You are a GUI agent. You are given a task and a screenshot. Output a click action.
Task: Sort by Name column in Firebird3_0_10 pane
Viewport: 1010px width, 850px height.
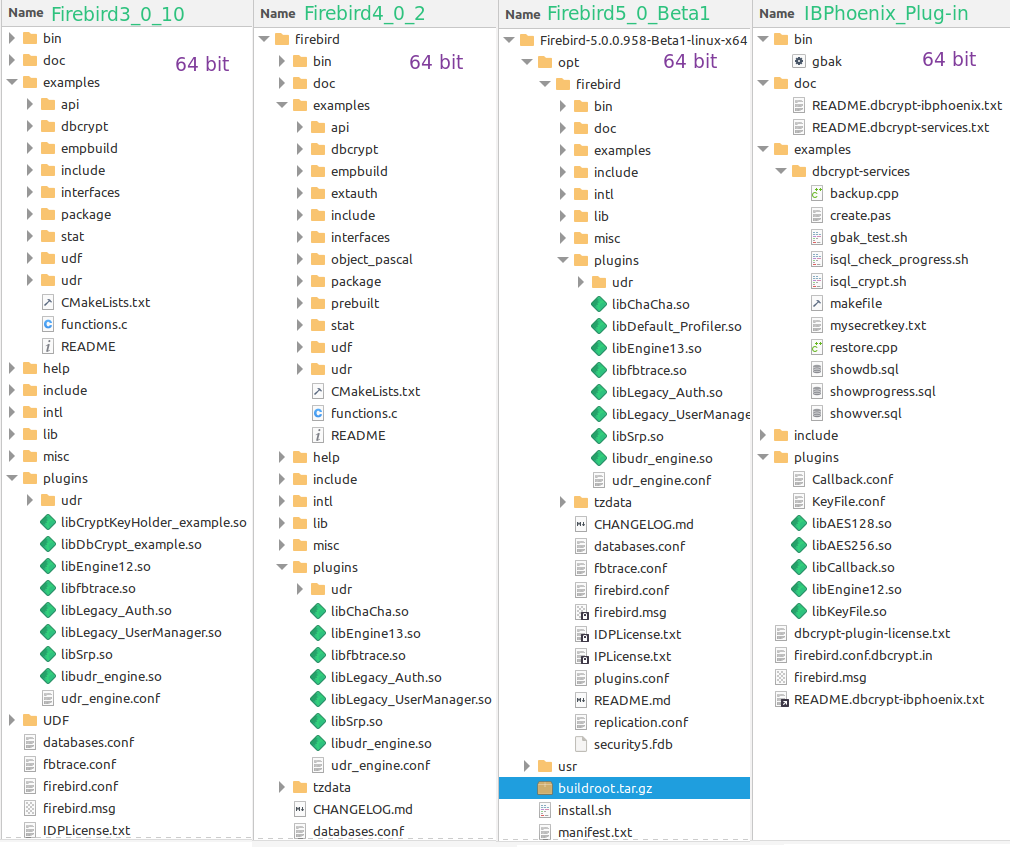coord(26,13)
